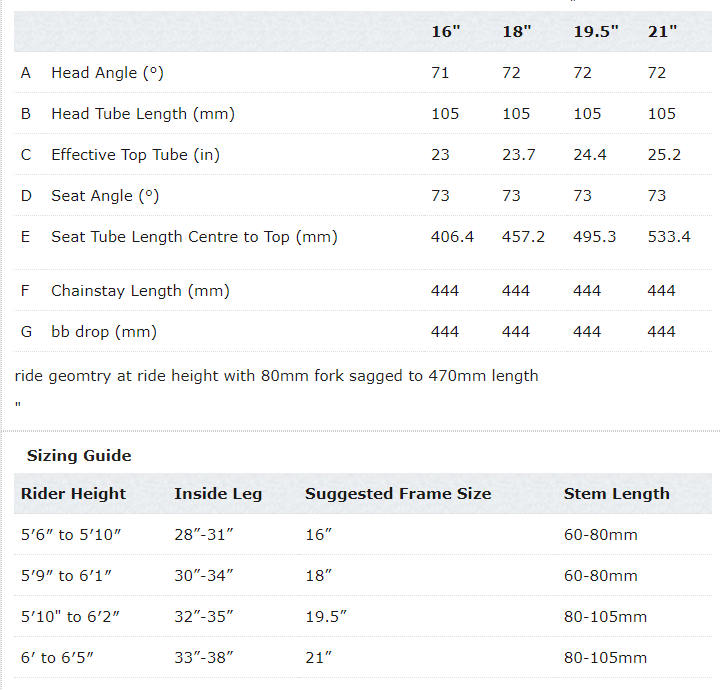721x690 pixels.
Task: Click the Chainstay Length row label
Action: [140, 291]
